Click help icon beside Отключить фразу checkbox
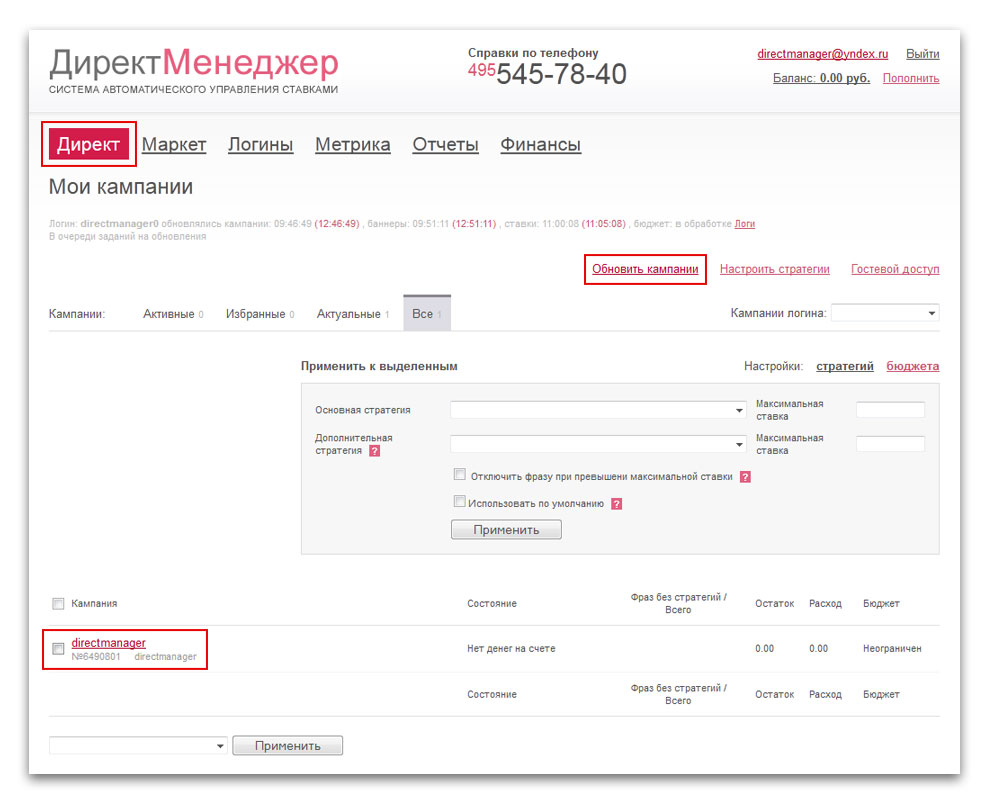The height and width of the screenshot is (802, 990). click(745, 477)
